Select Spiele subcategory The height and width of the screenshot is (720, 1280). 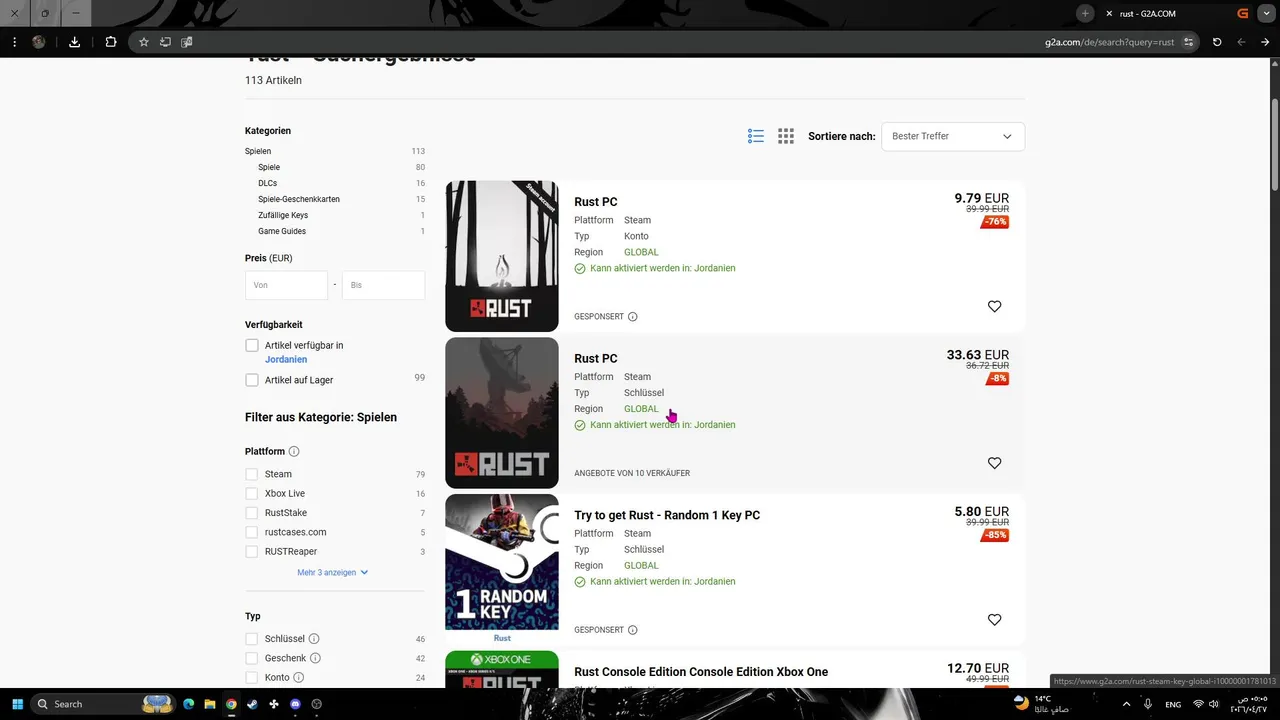point(269,167)
